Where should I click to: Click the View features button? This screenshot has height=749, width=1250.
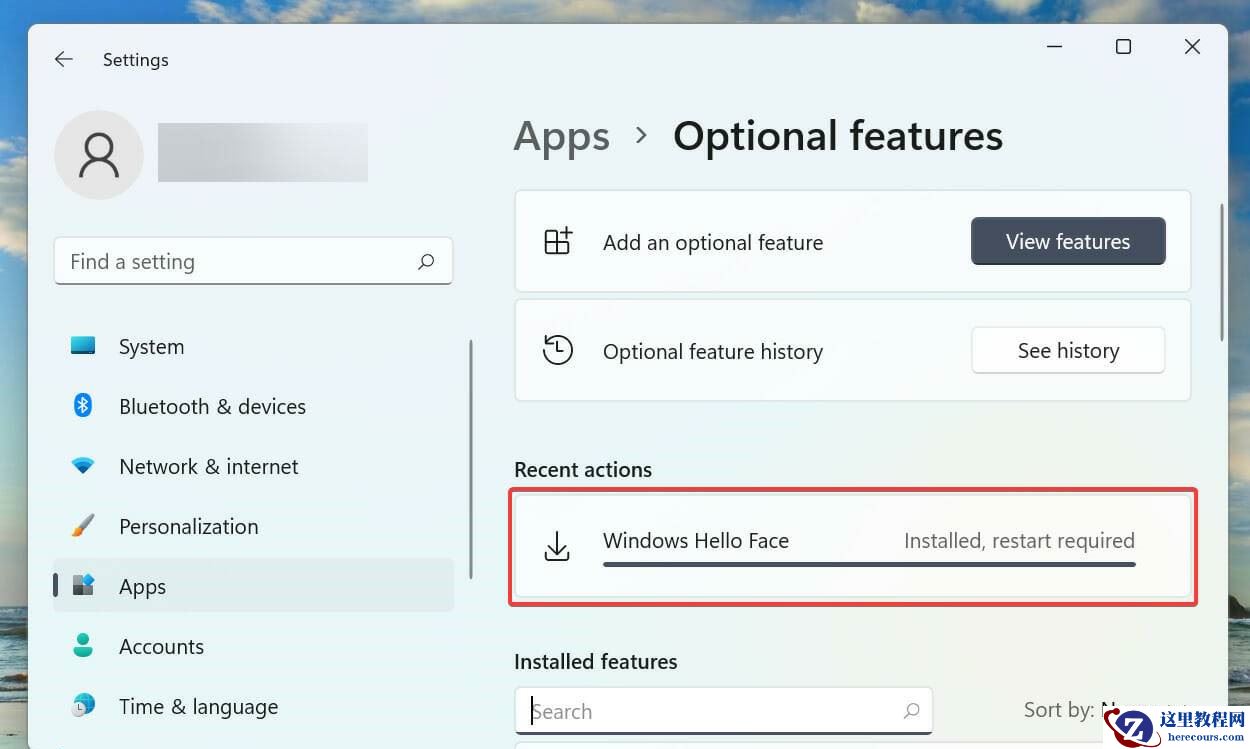[1067, 242]
